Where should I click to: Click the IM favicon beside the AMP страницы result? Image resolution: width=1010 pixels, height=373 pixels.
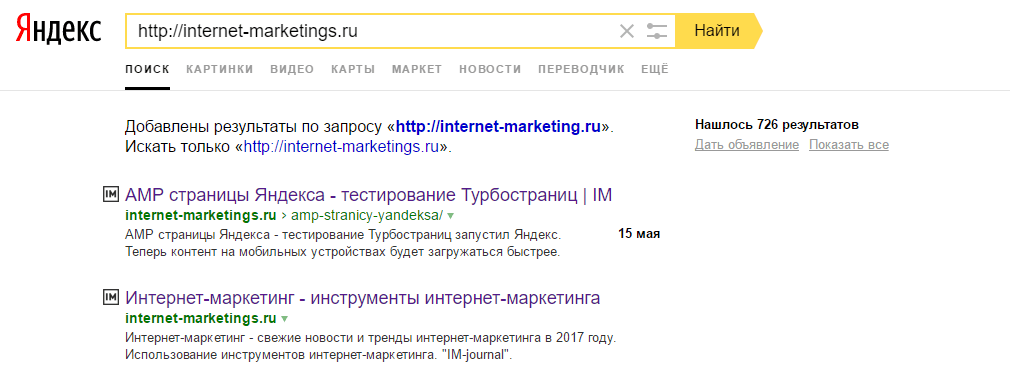tap(111, 194)
